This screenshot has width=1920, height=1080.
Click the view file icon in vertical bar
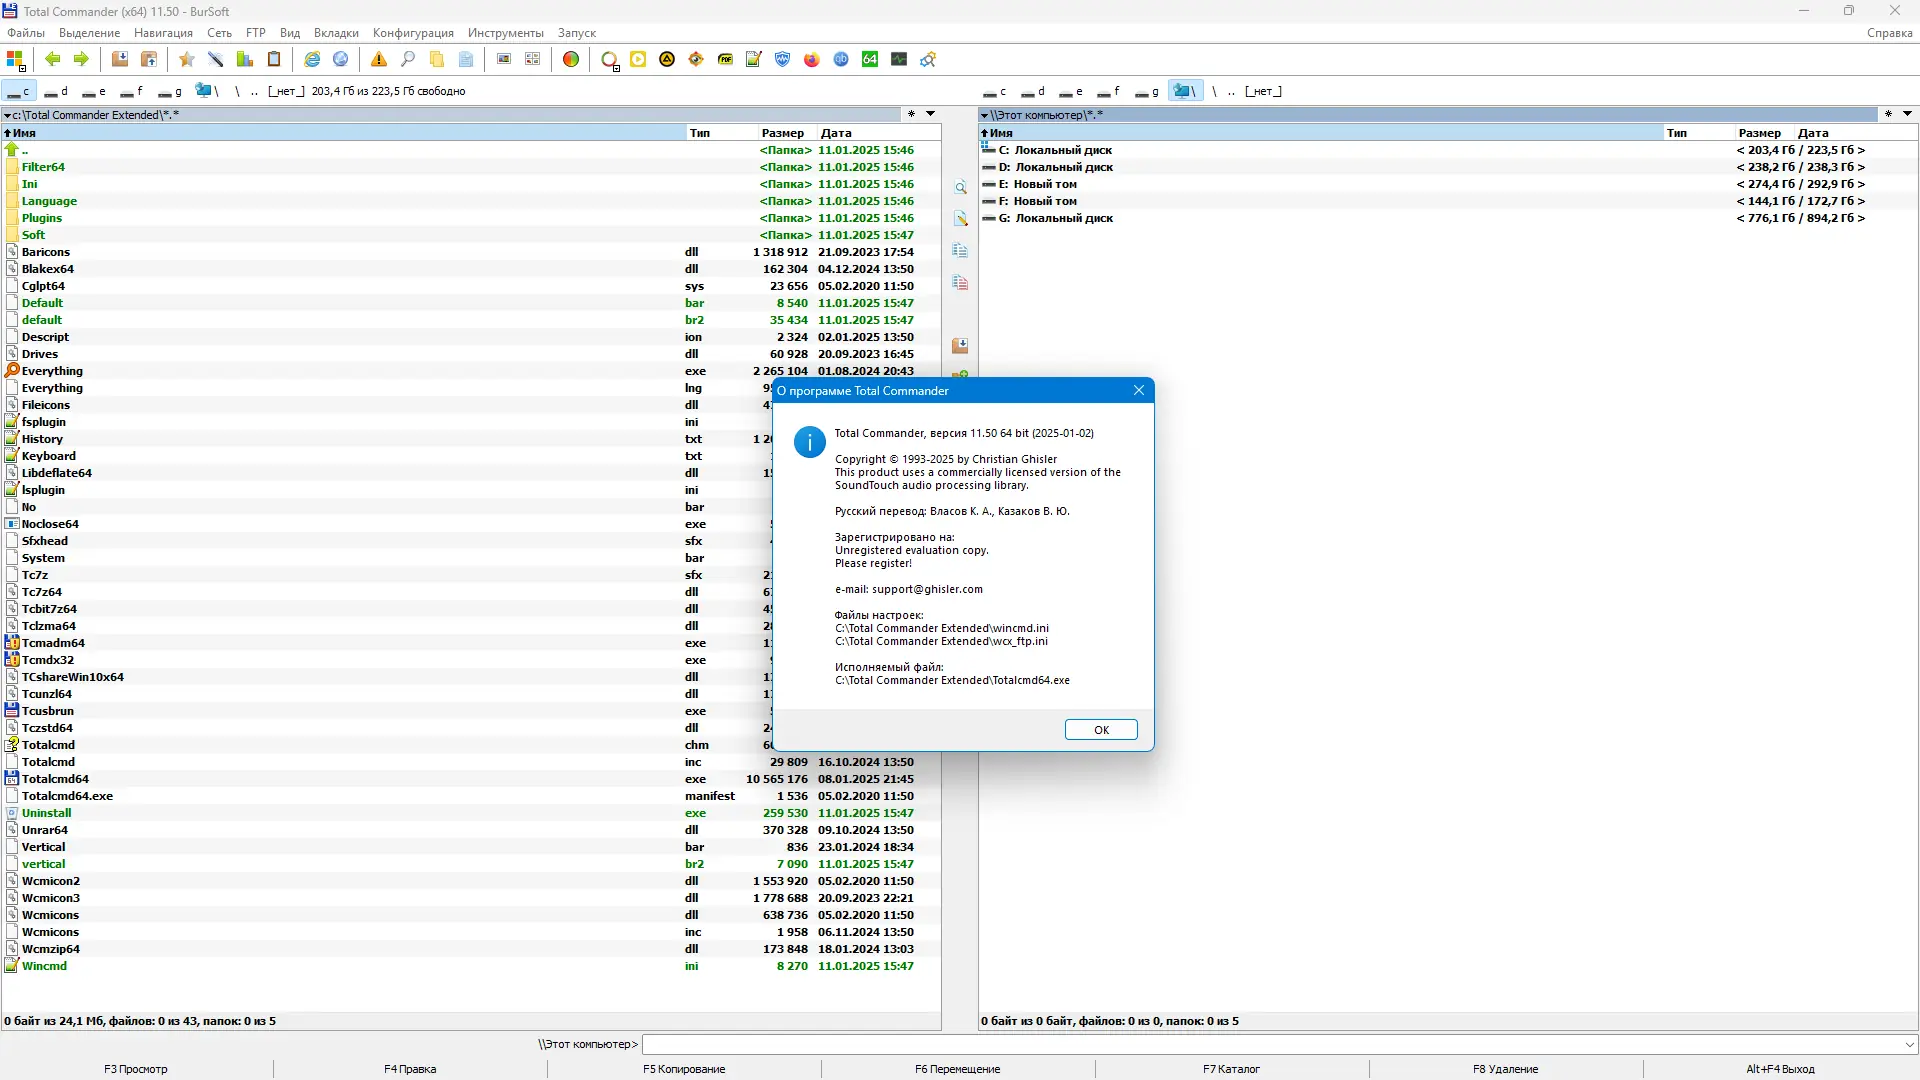pyautogui.click(x=960, y=188)
